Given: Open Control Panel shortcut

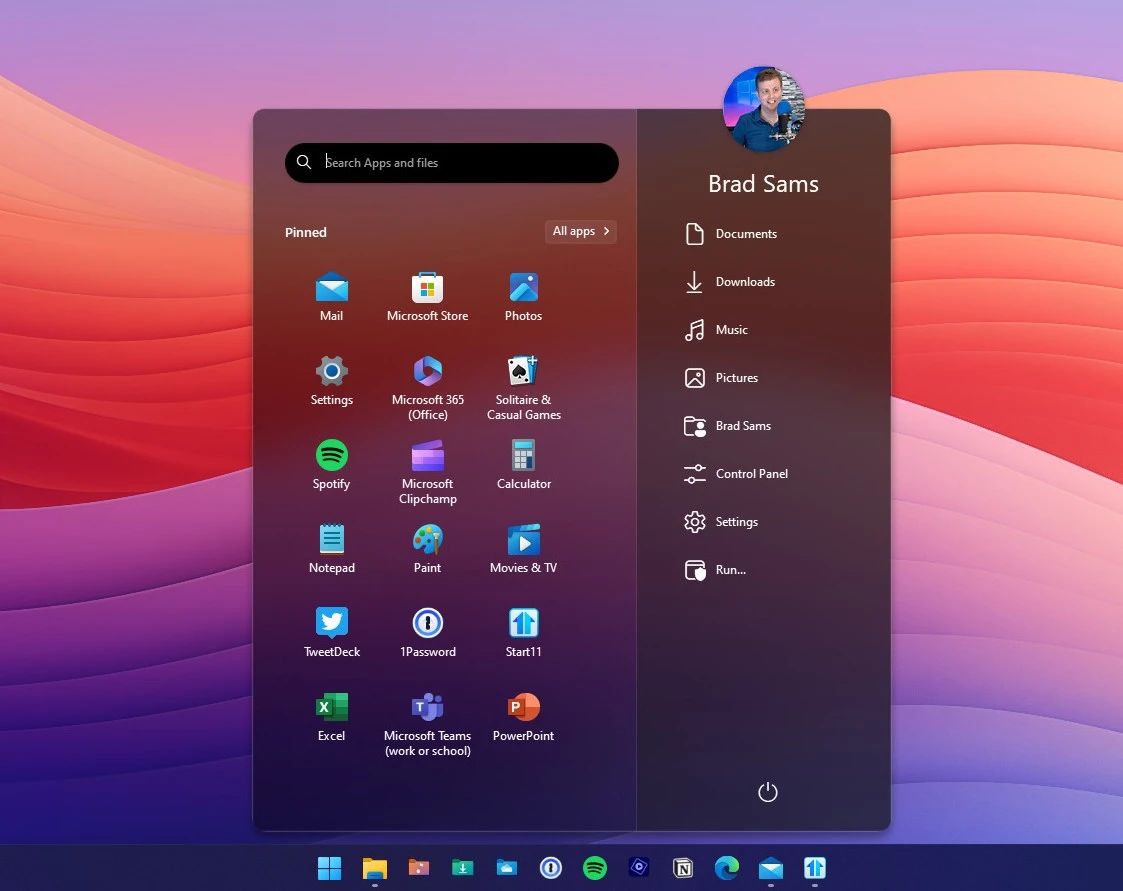Looking at the screenshot, I should (751, 474).
